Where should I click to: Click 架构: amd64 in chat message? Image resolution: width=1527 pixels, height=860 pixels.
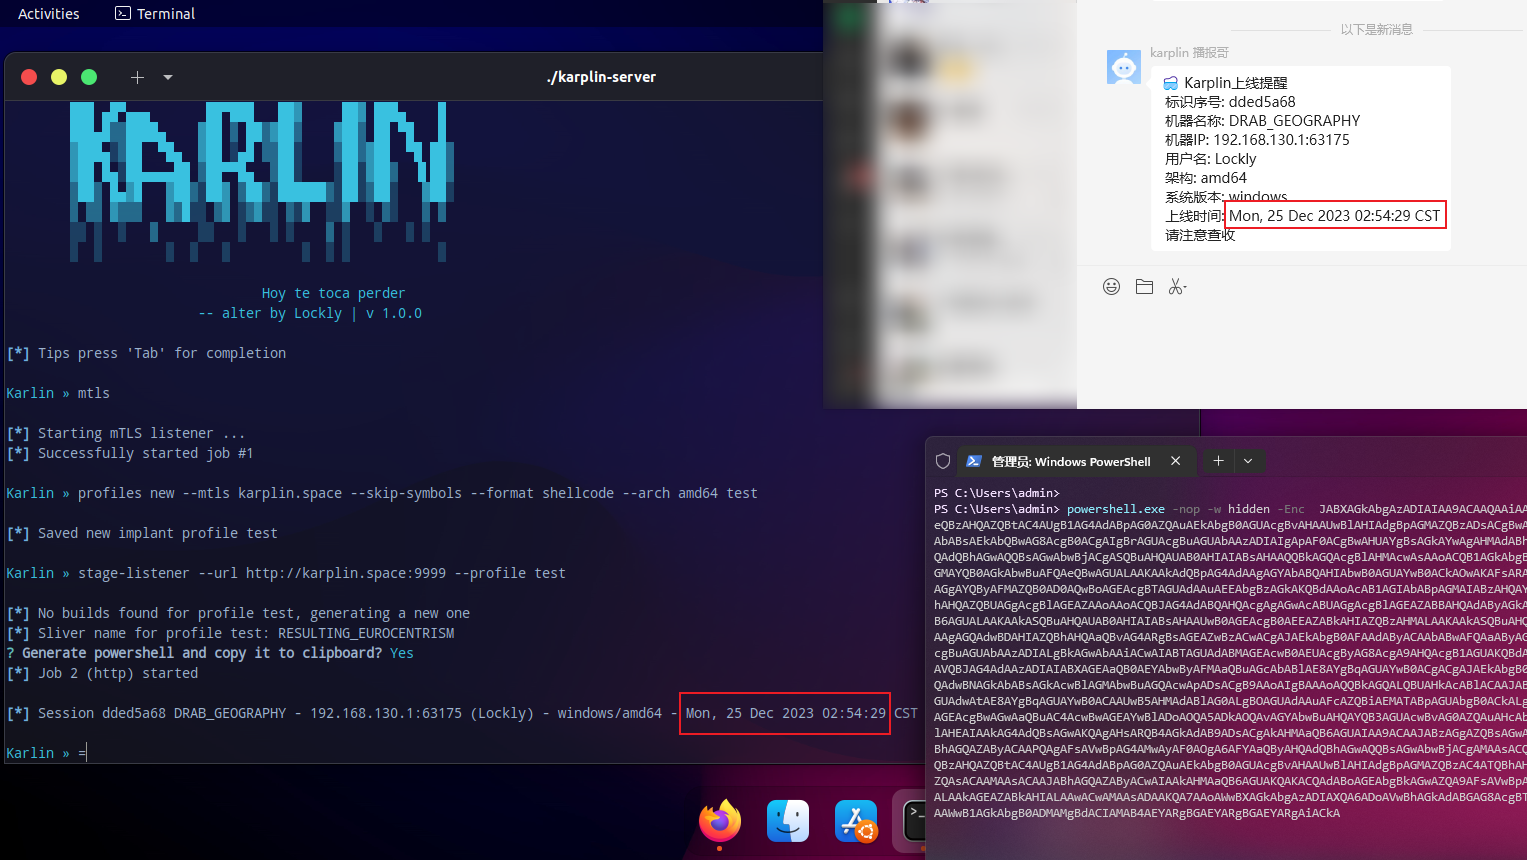click(x=1205, y=178)
